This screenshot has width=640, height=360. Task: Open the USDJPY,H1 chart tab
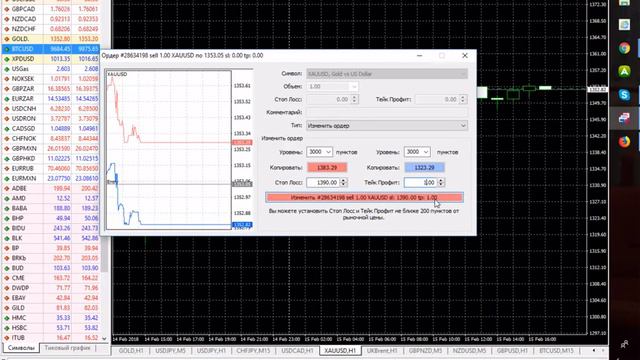(211, 351)
